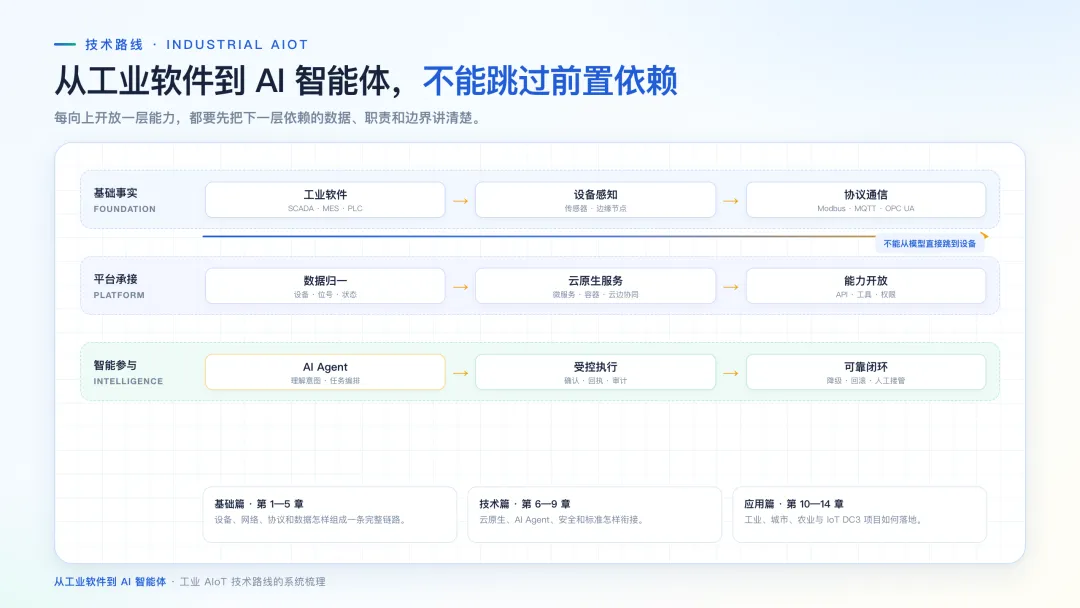This screenshot has width=1080, height=608.
Task: Click arrow between 受控执行 and 可靠闭环
Action: coord(731,373)
